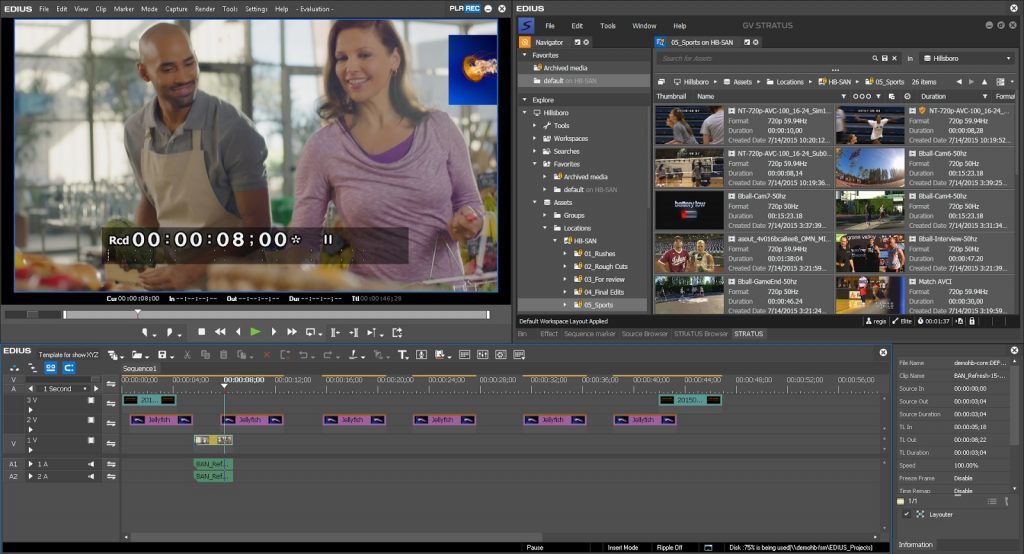Open the Marker menu in EDIUS
The image size is (1024, 554).
tap(123, 9)
